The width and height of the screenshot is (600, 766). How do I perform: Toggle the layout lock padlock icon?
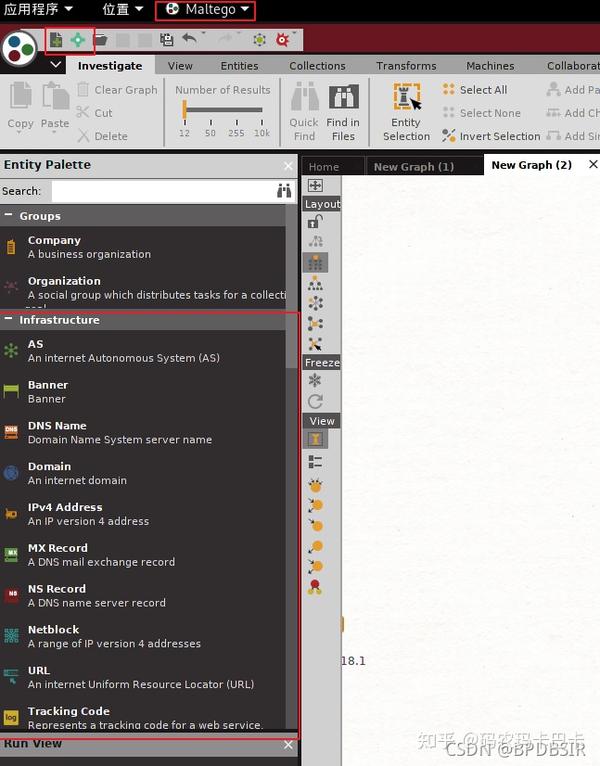click(315, 222)
